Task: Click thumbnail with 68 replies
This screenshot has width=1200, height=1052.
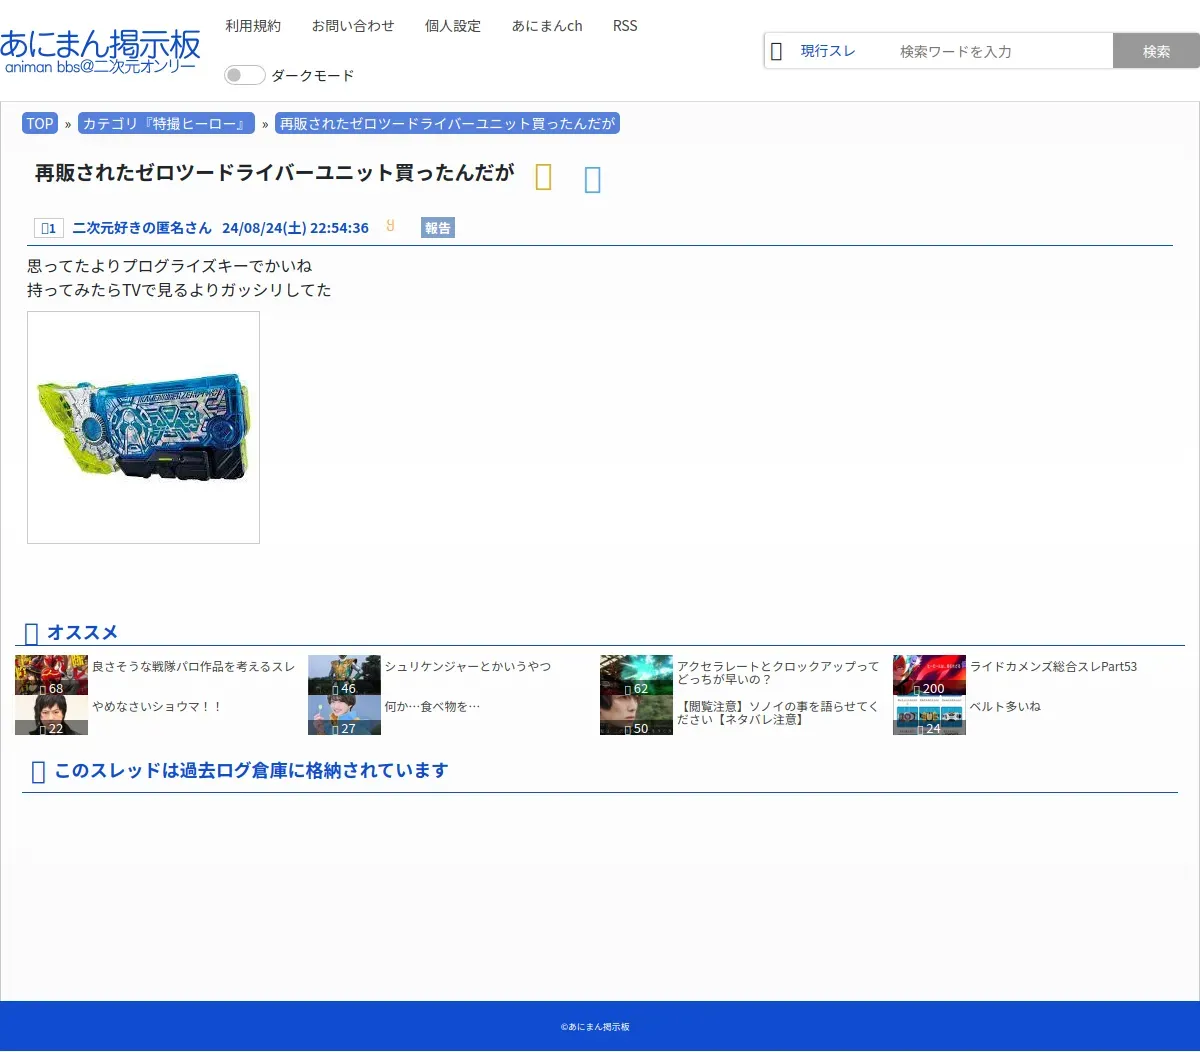Action: point(51,675)
